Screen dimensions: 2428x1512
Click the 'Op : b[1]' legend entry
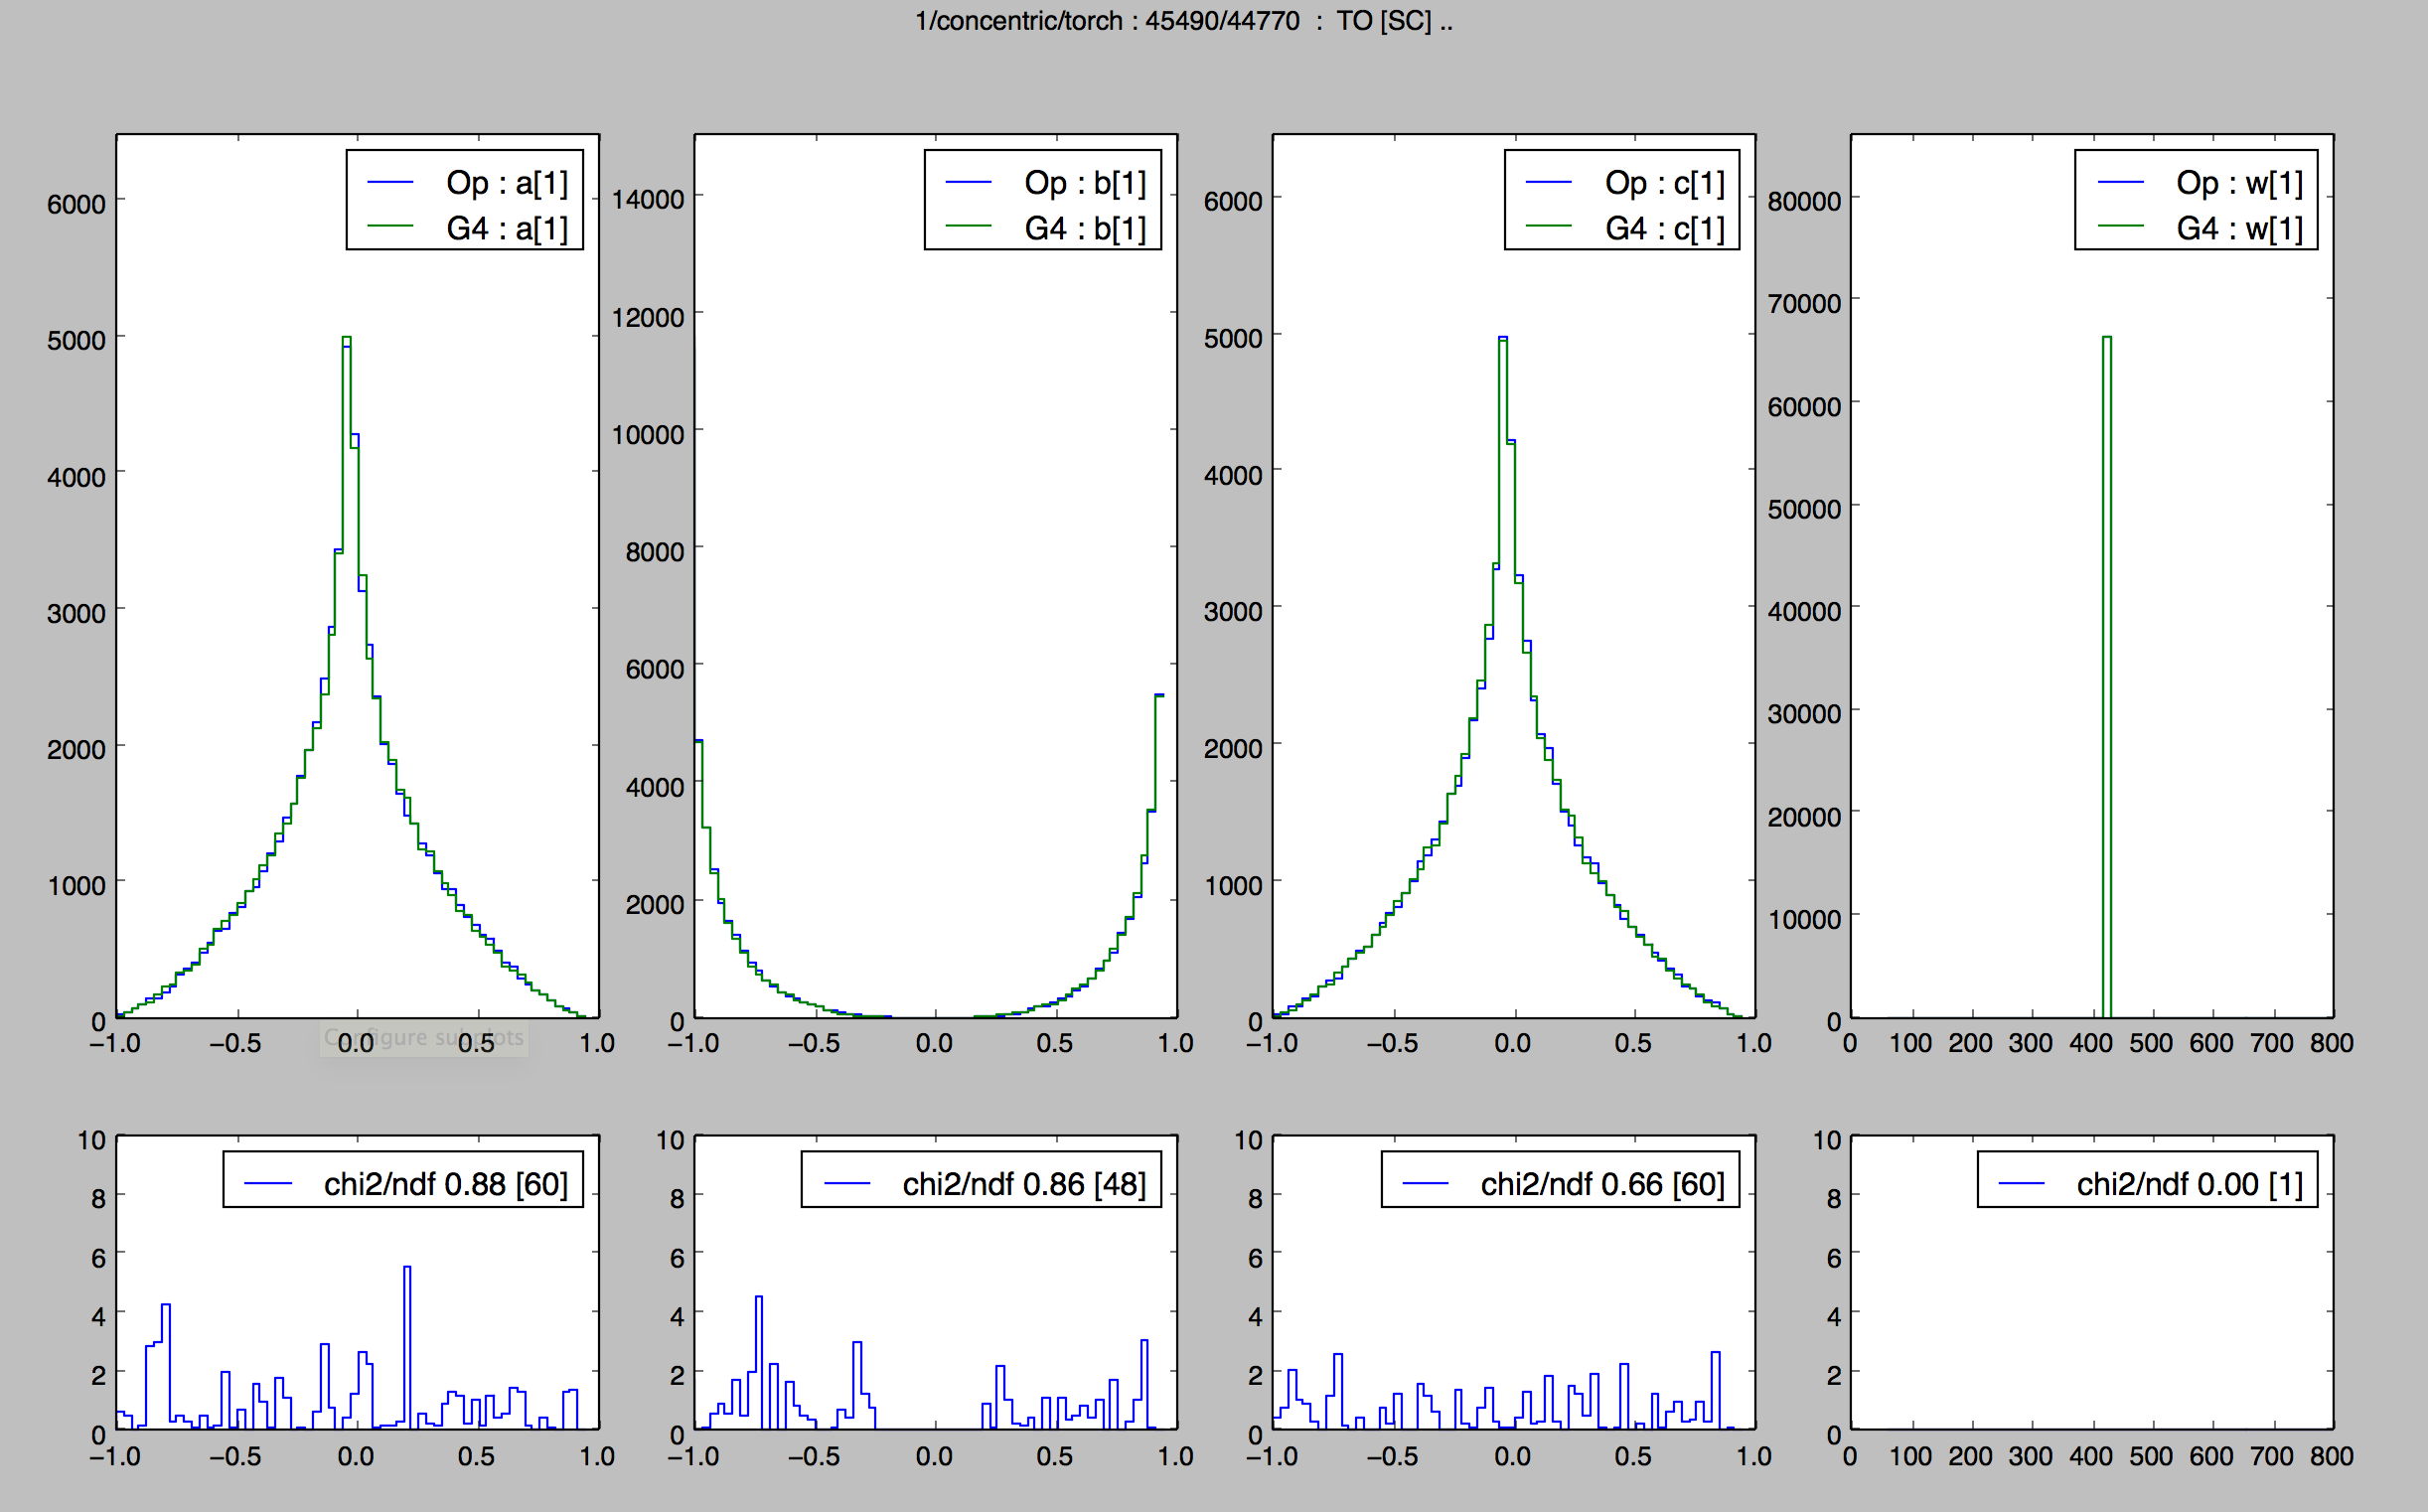point(1046,182)
